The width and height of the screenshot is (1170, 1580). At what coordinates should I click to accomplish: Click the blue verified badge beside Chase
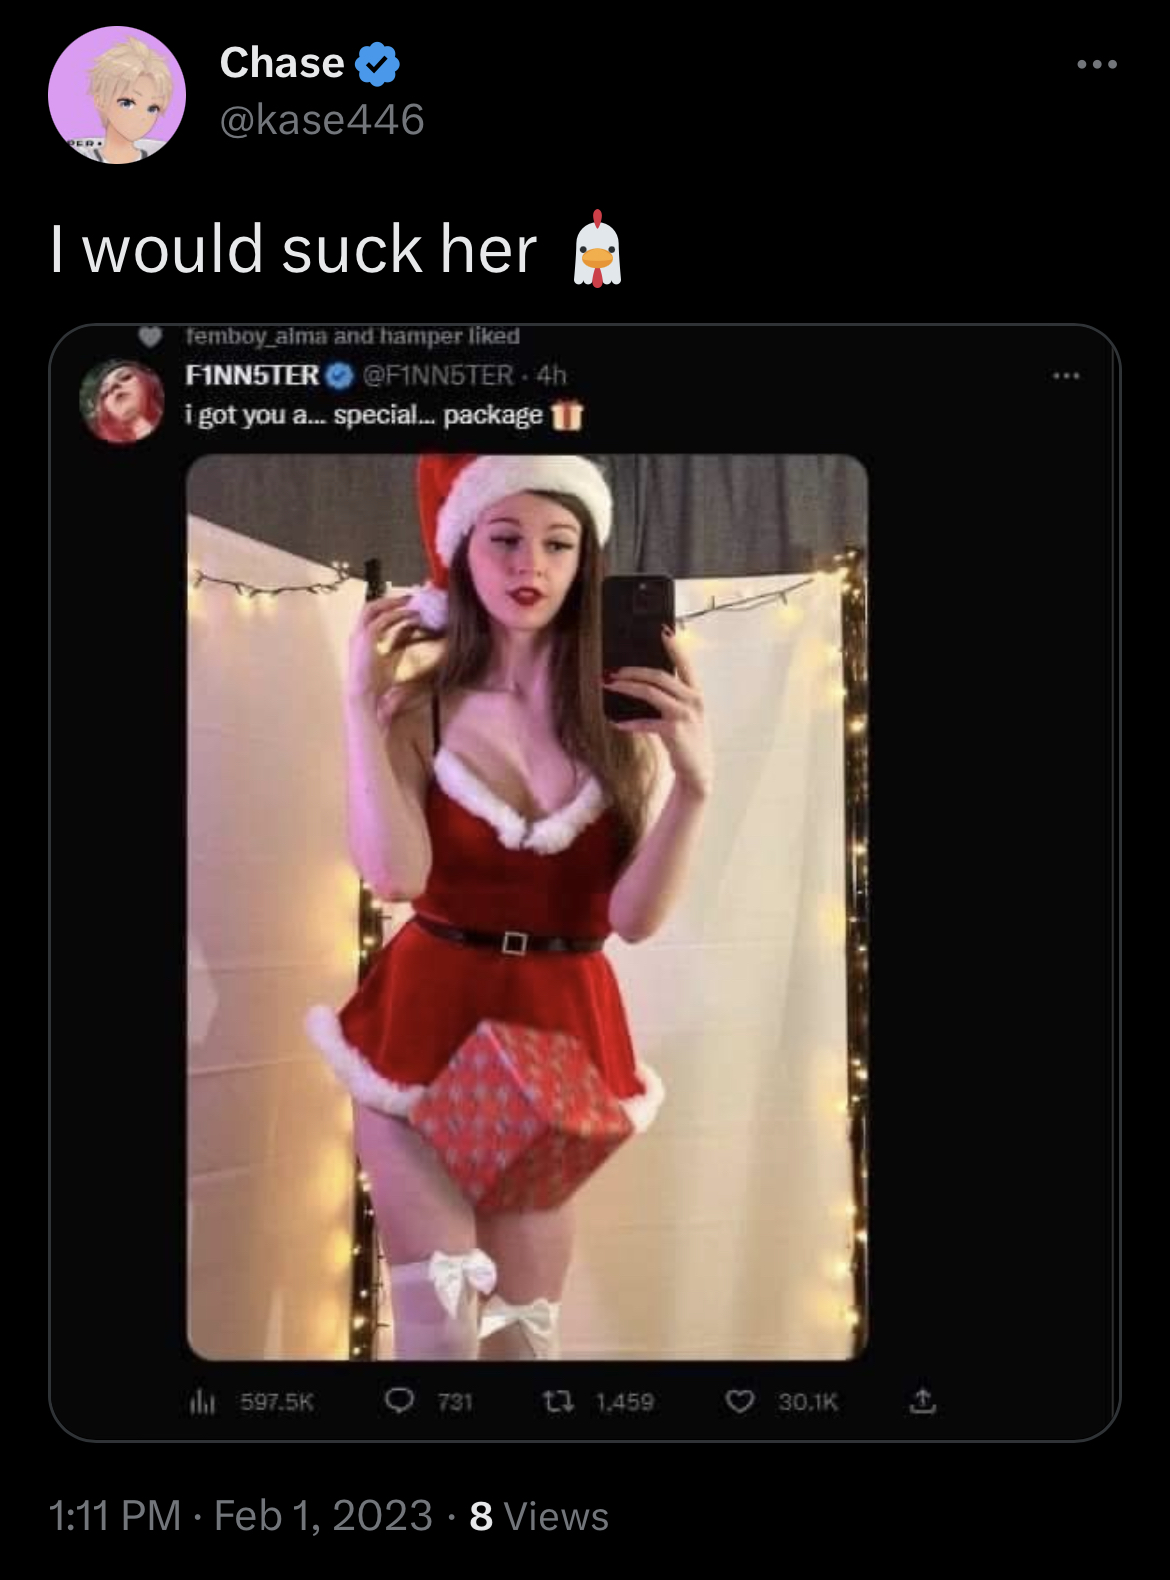click(377, 64)
